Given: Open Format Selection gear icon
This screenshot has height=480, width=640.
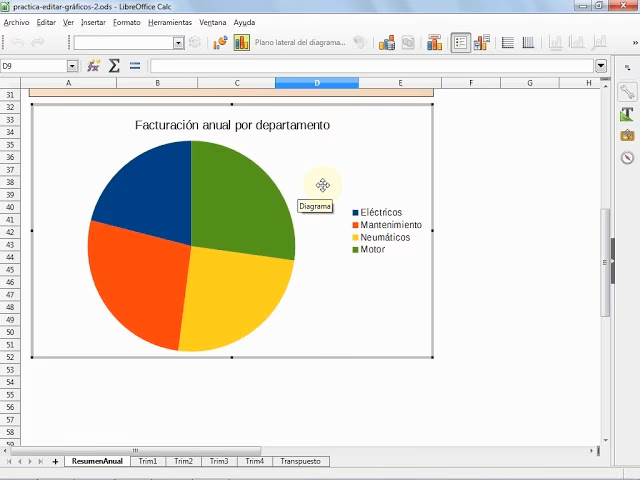Looking at the screenshot, I should pyautogui.click(x=195, y=42).
